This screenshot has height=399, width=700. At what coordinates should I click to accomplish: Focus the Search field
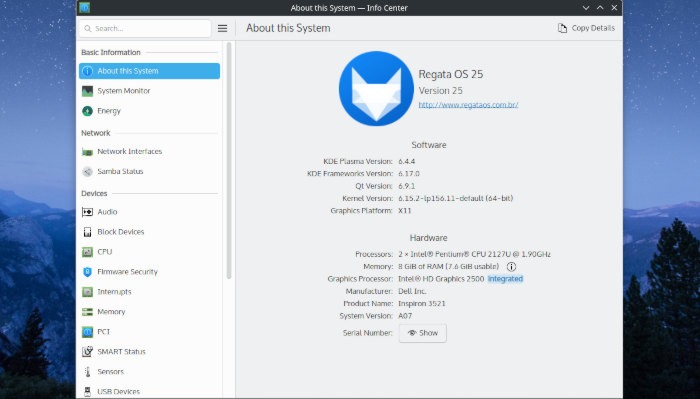pos(145,29)
